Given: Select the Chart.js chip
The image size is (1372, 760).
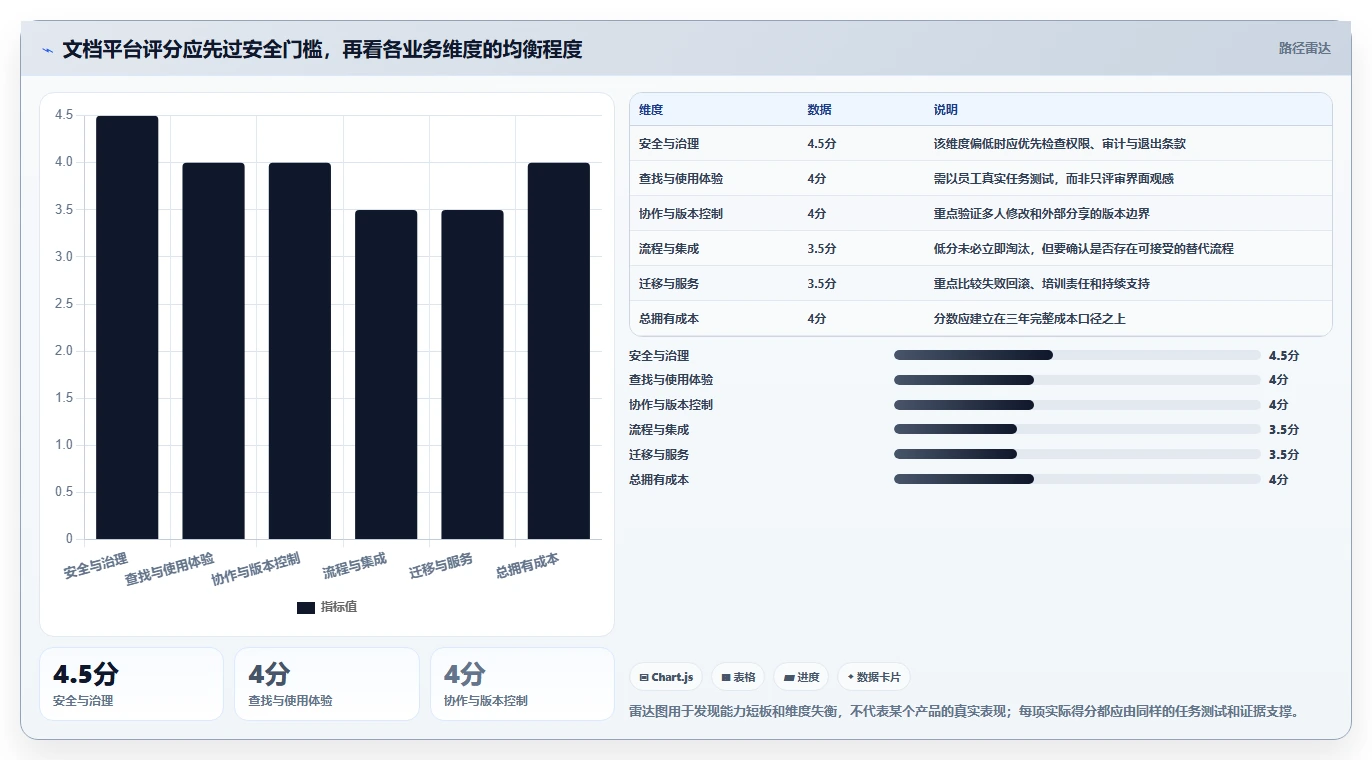Looking at the screenshot, I should pos(666,677).
